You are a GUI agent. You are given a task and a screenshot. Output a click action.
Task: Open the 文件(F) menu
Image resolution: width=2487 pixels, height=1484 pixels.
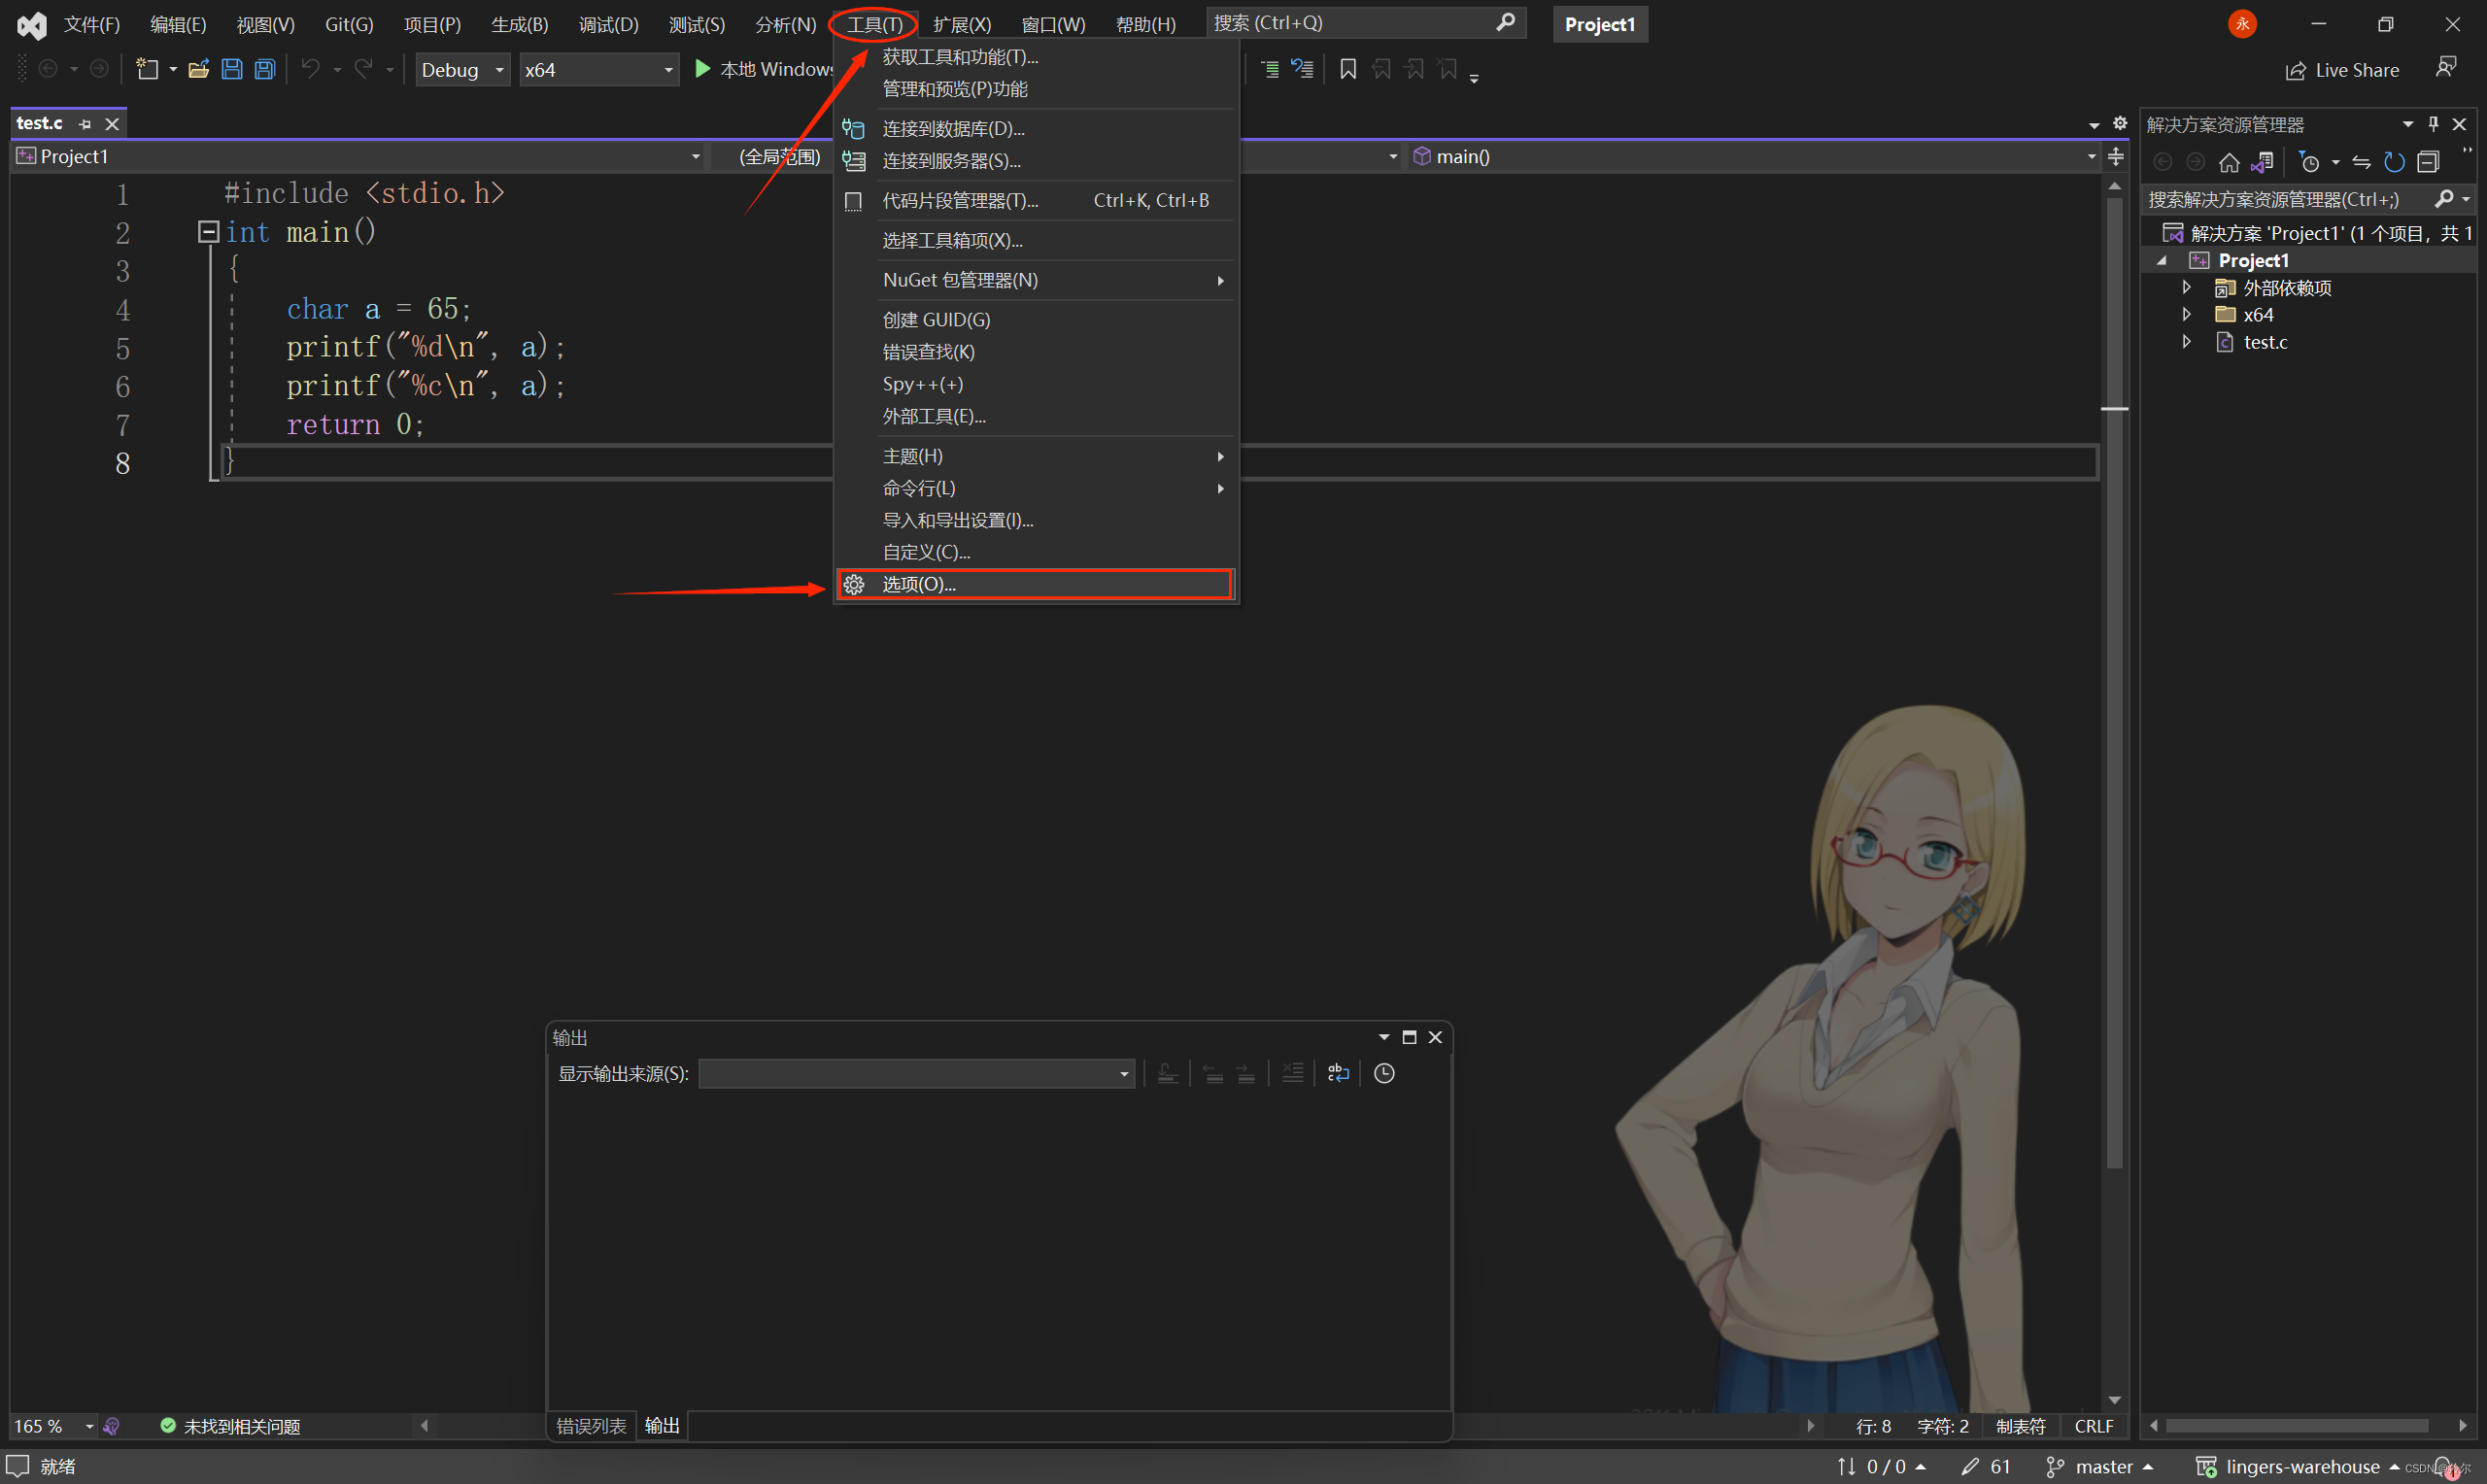click(91, 24)
